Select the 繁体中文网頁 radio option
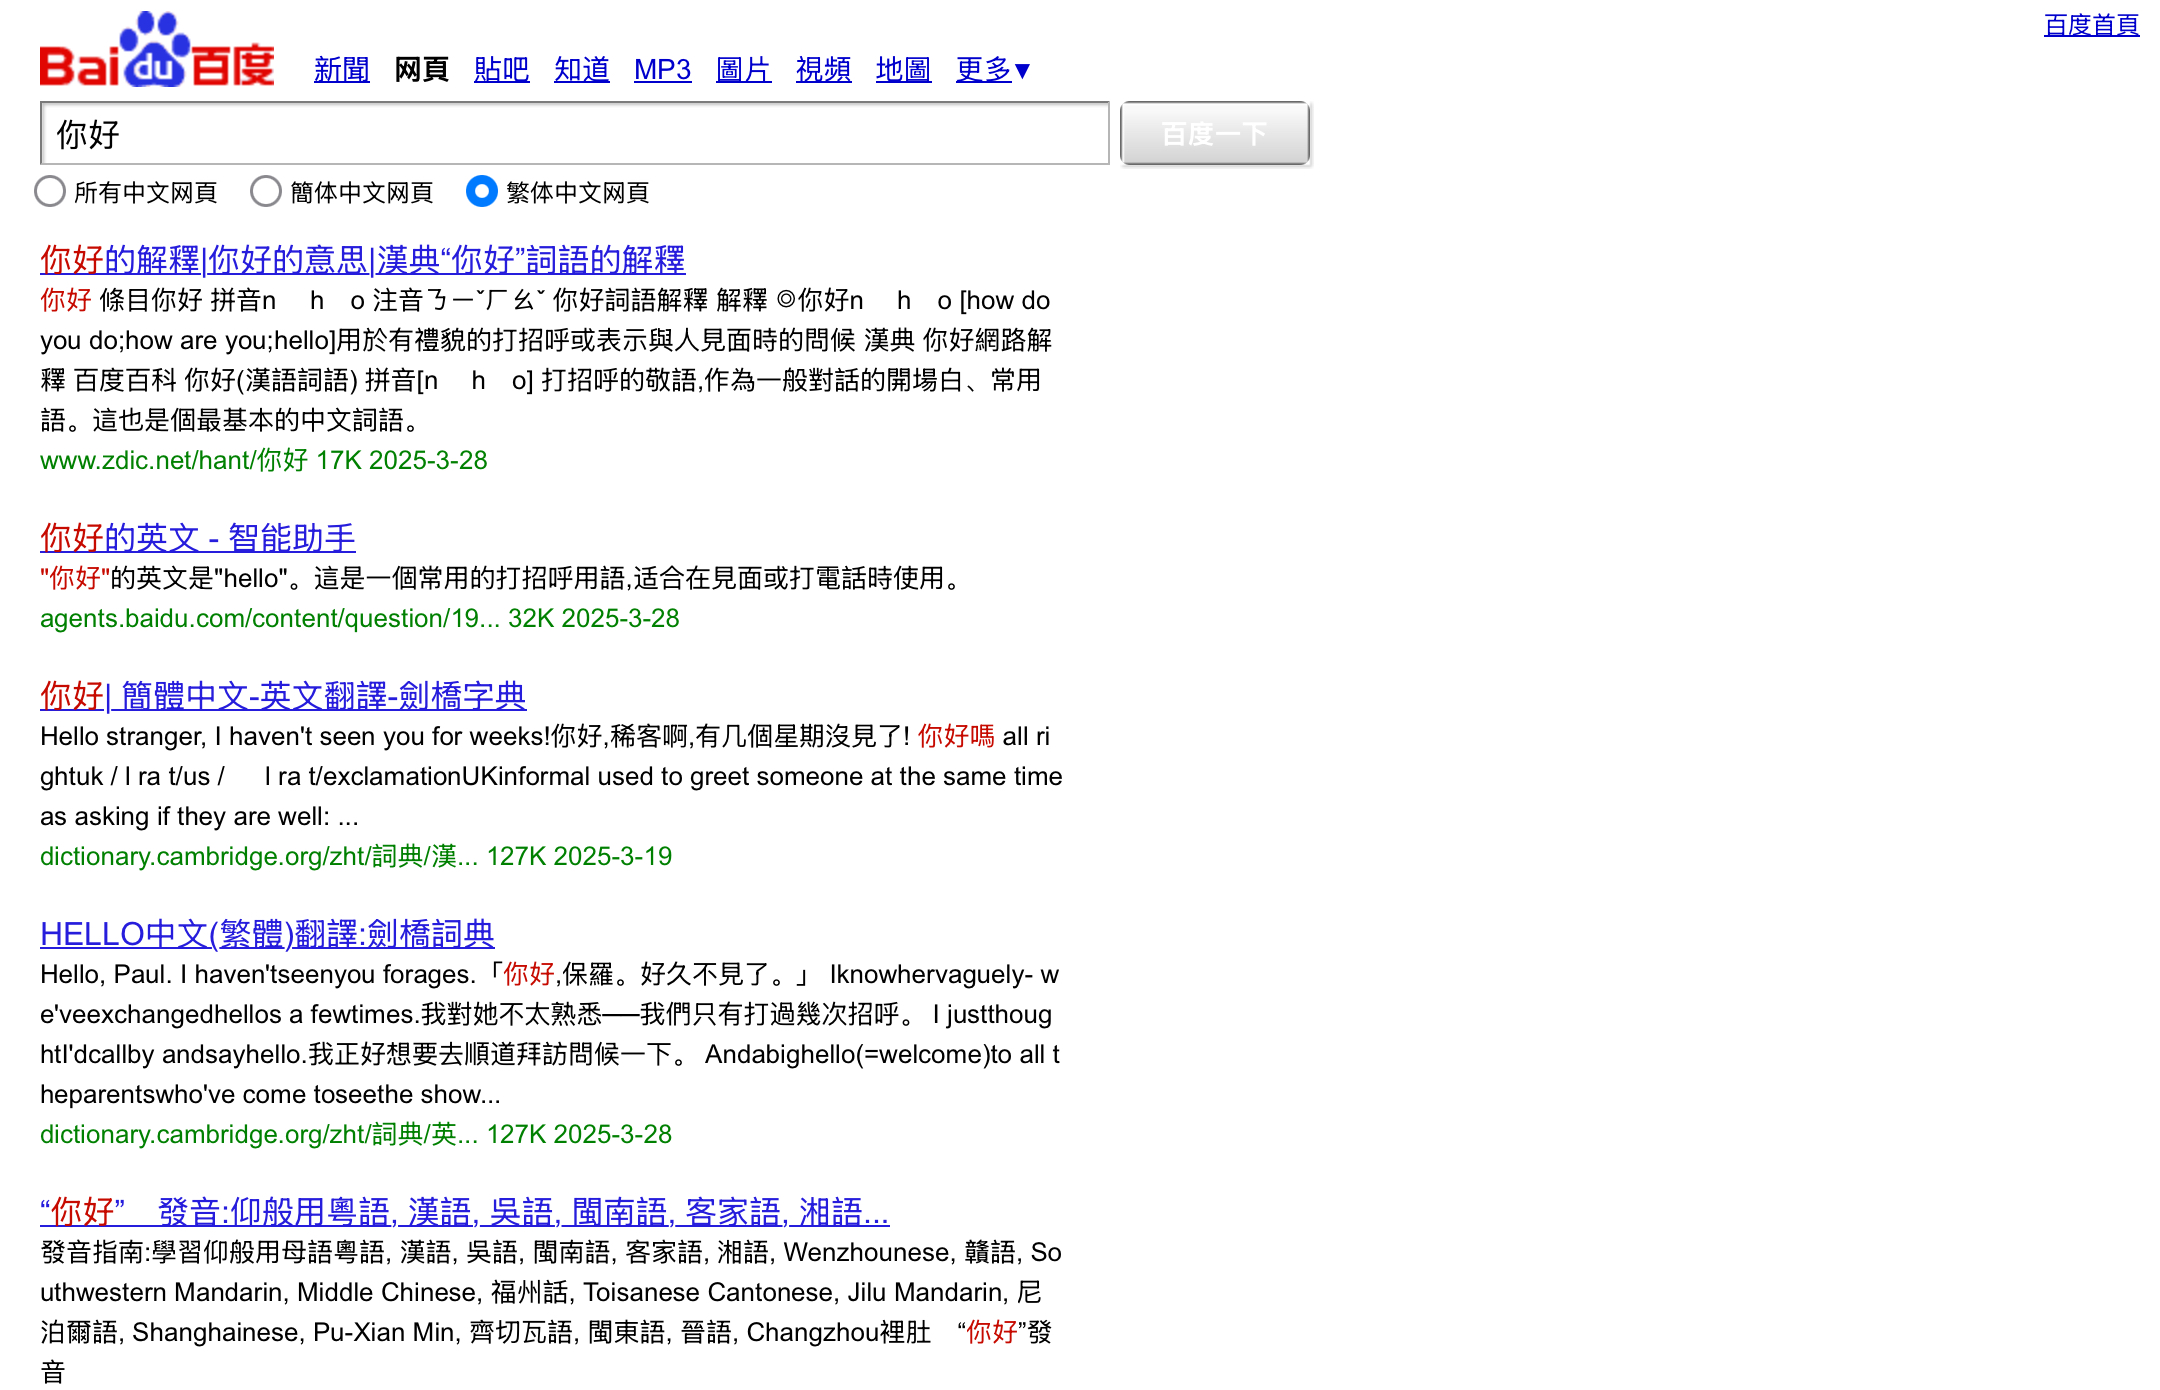2160x1390 pixels. (x=482, y=191)
